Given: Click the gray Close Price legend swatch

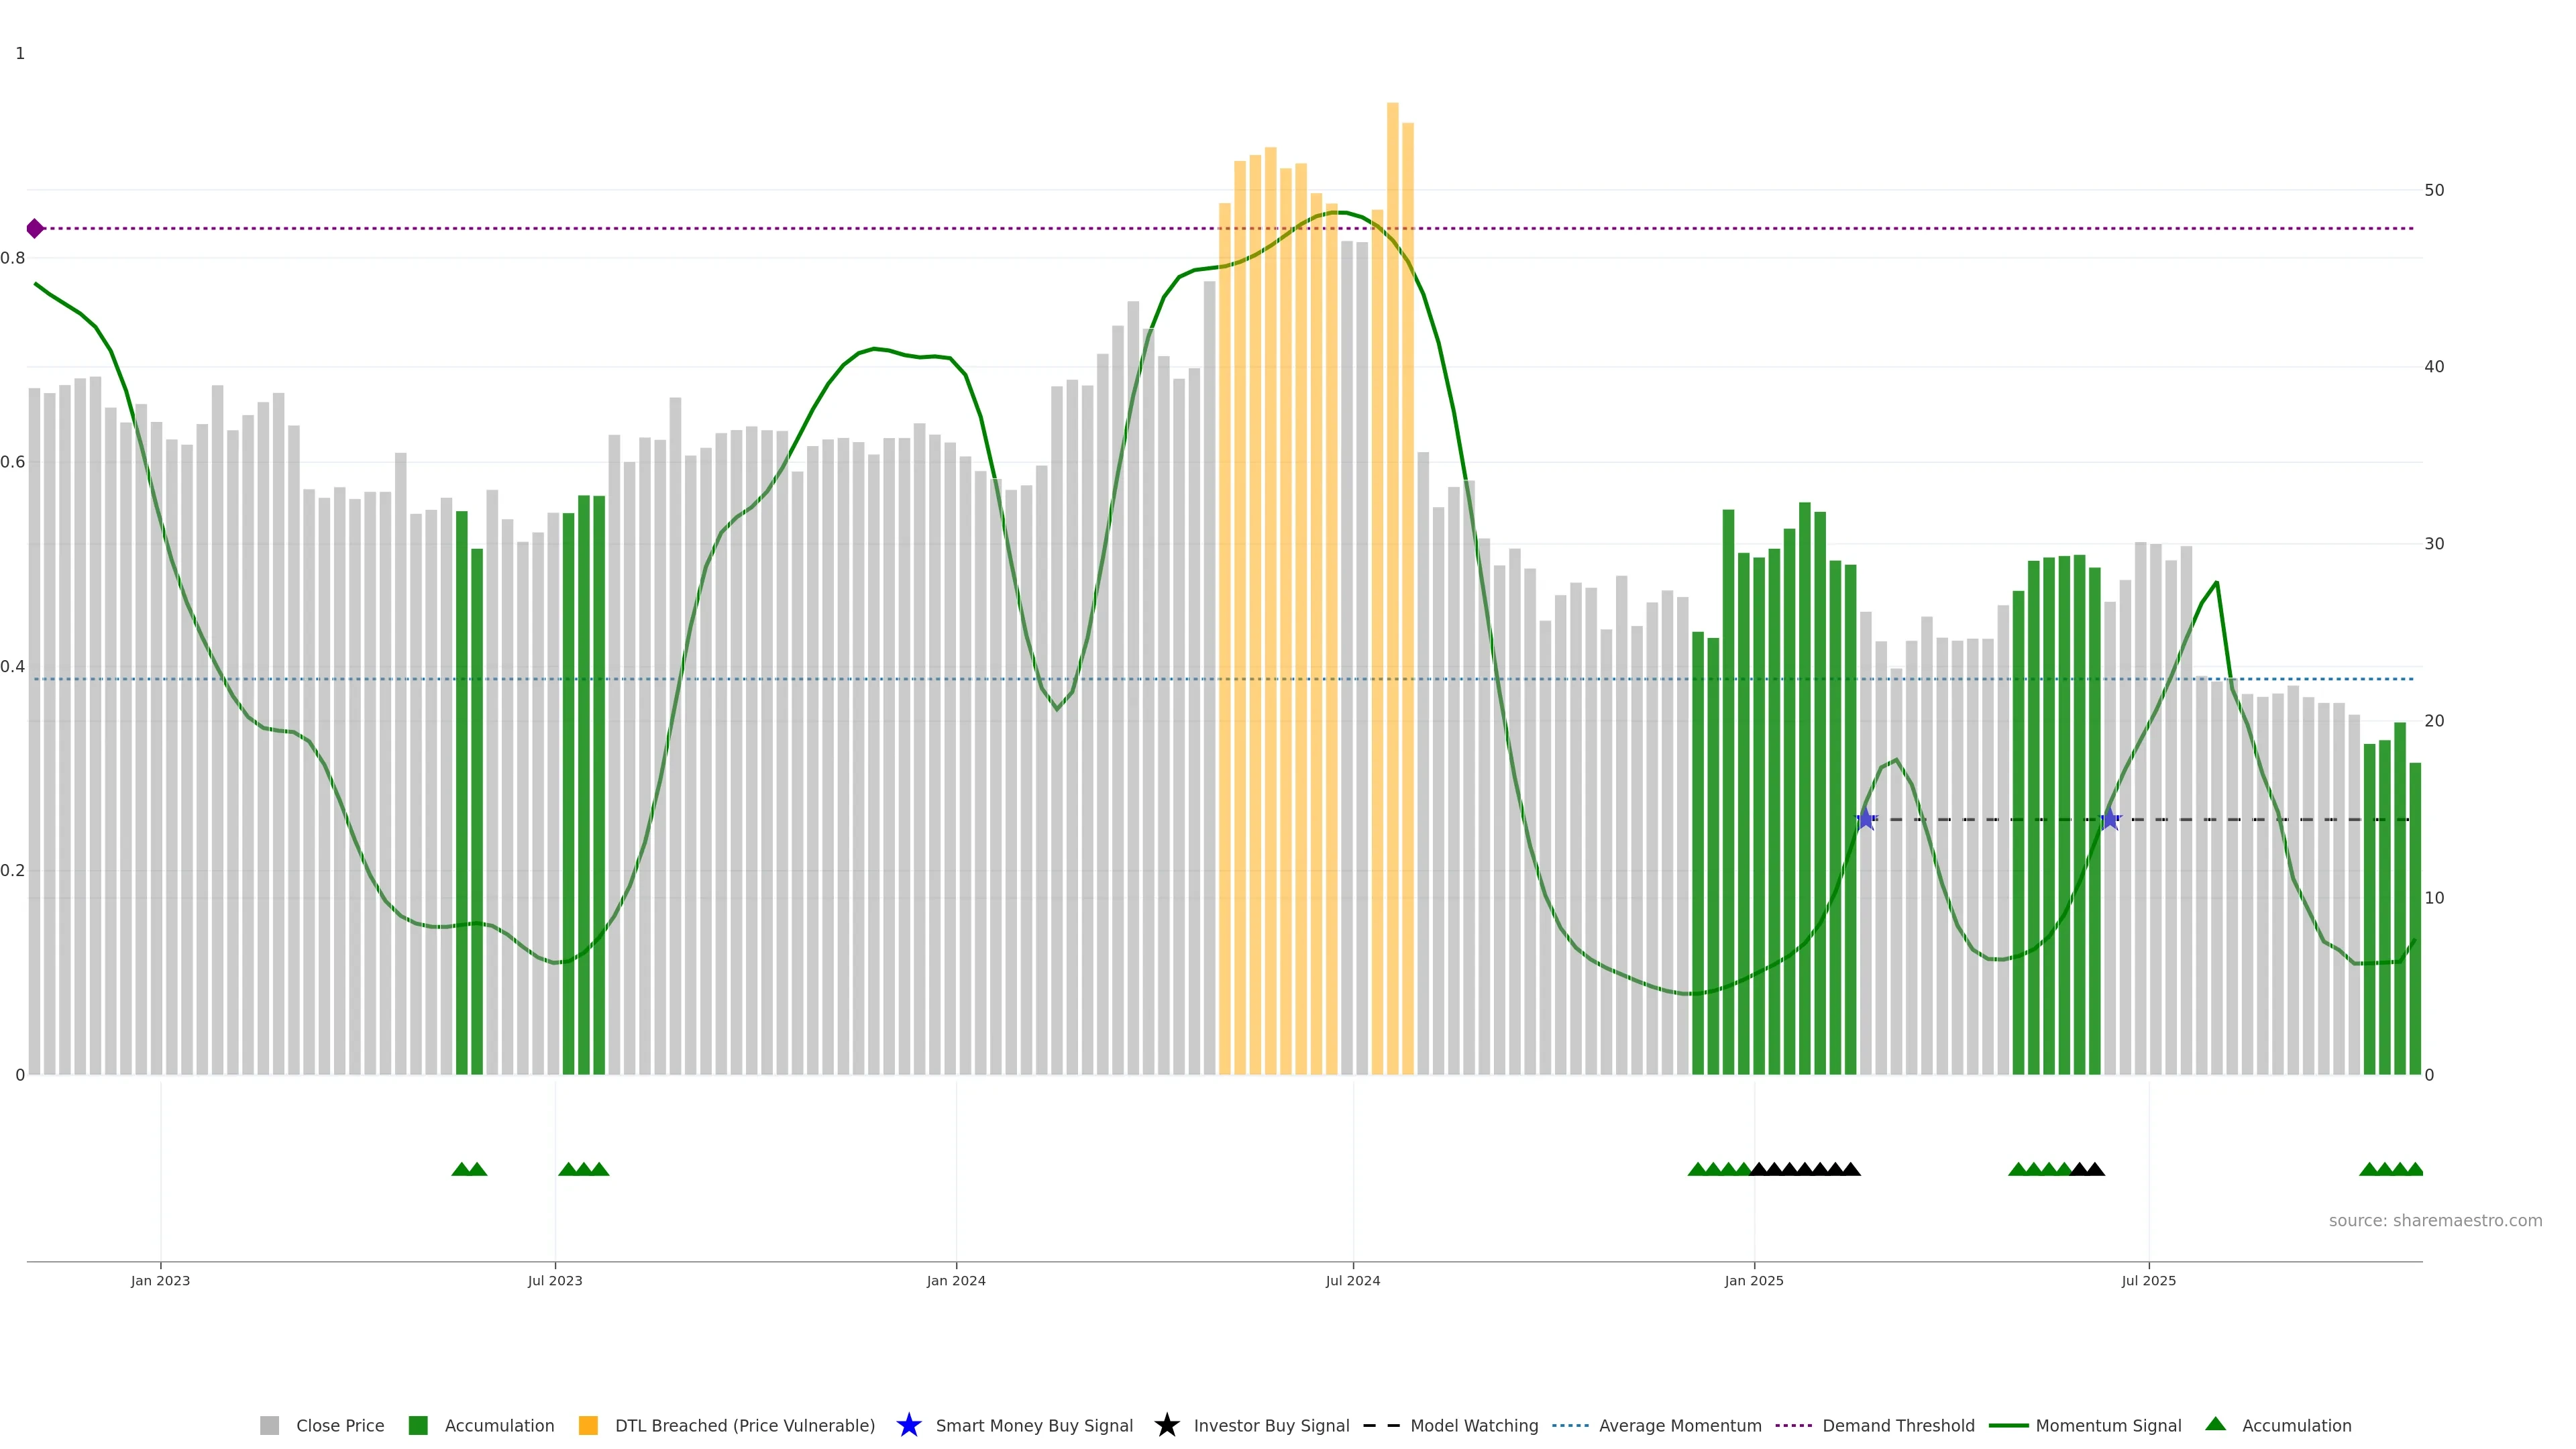Looking at the screenshot, I should (269, 1425).
